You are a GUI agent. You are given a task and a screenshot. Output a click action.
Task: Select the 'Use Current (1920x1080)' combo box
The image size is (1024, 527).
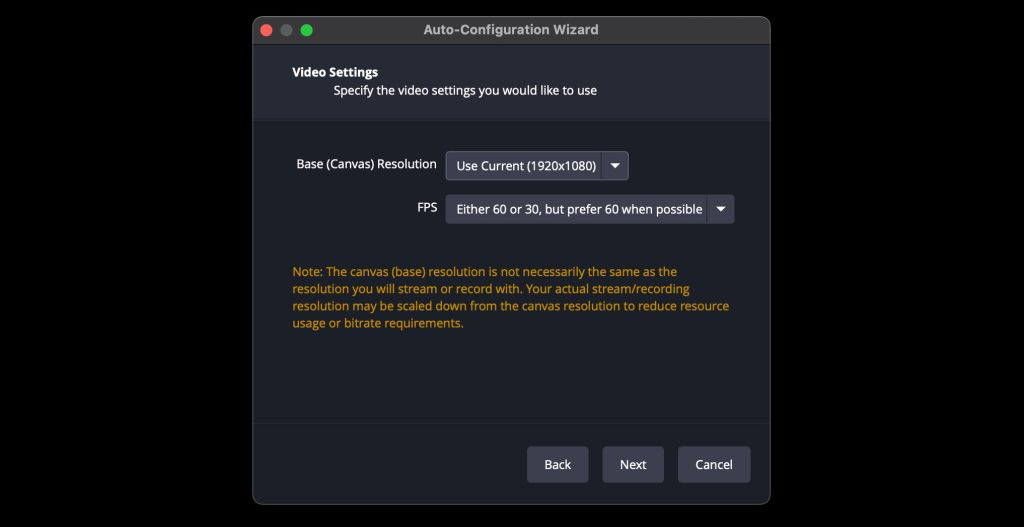(537, 166)
